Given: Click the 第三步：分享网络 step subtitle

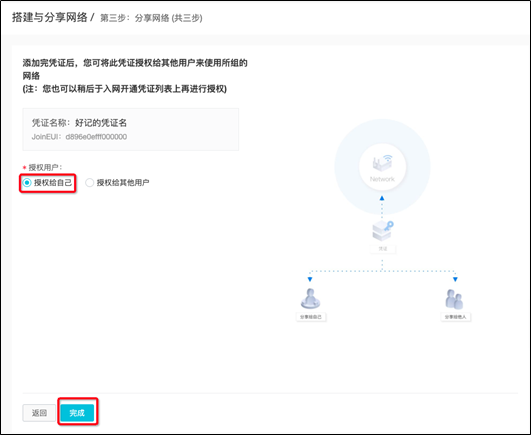Looking at the screenshot, I should click(x=151, y=18).
